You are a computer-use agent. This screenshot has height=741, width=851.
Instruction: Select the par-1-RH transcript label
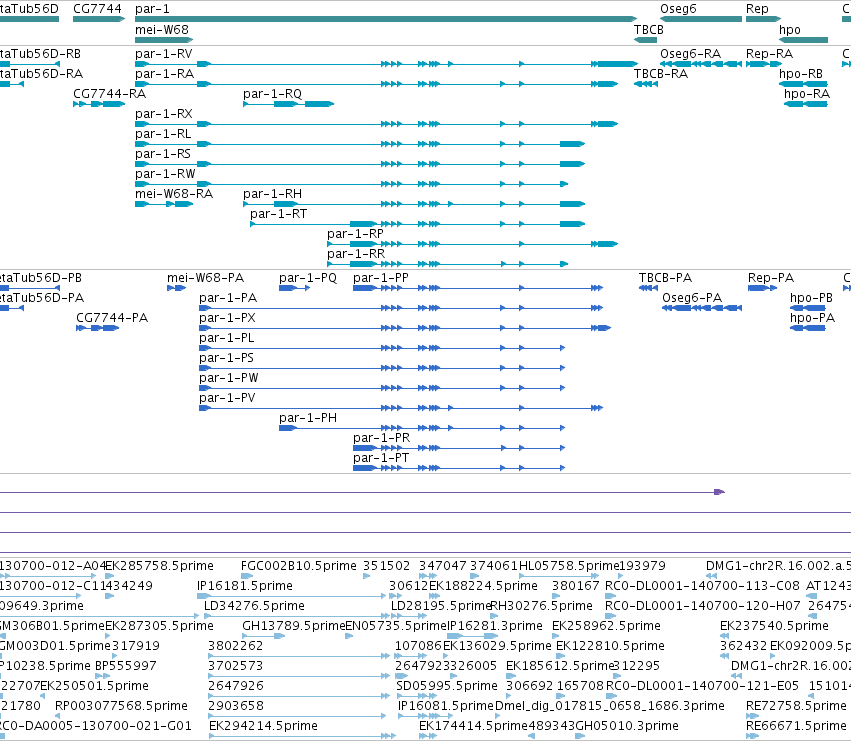272,194
